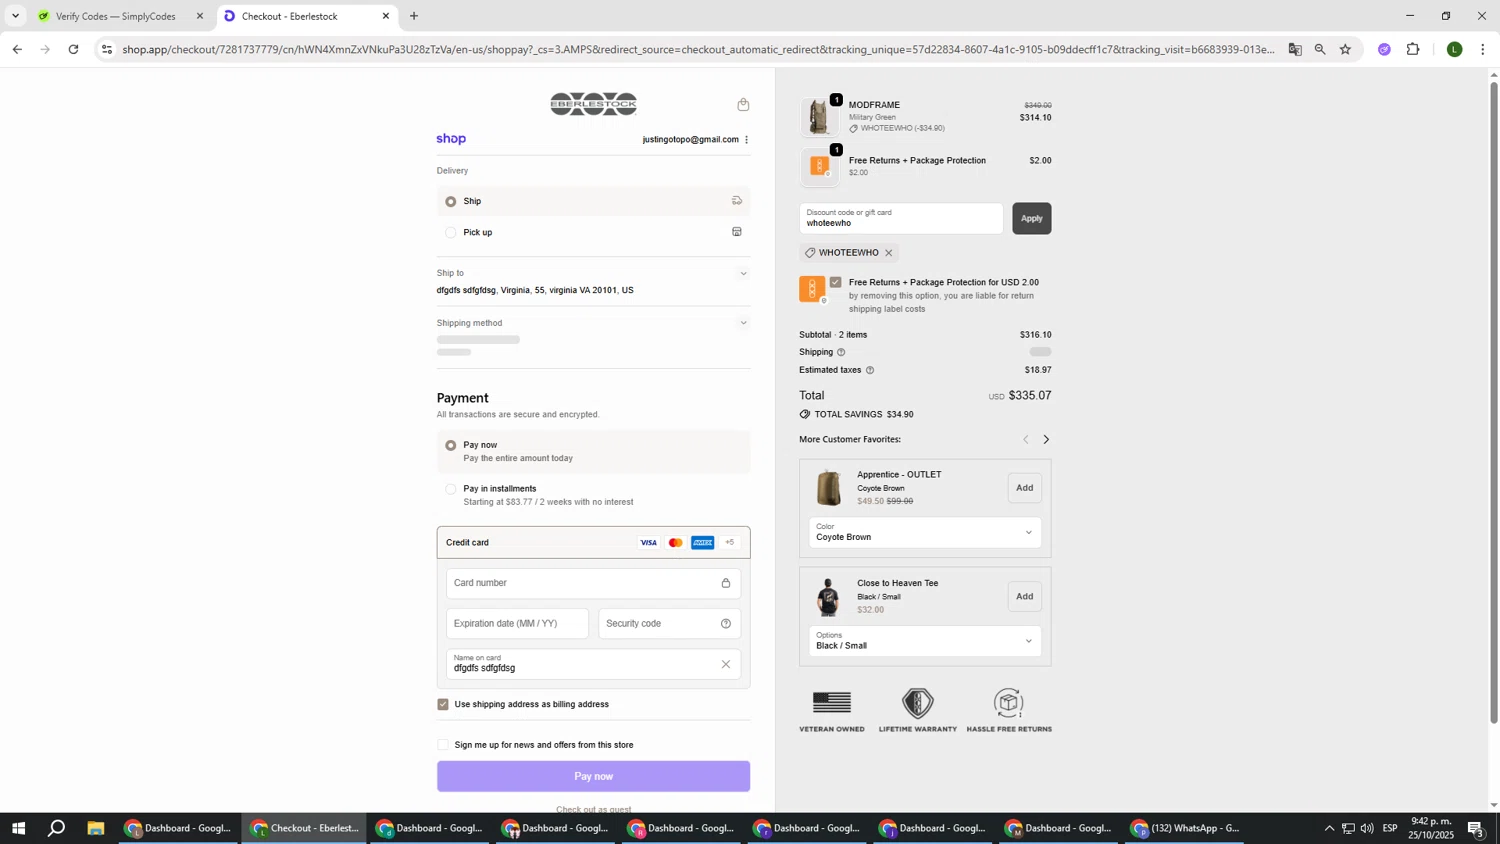1500x844 pixels.
Task: Click the discount code input field
Action: [x=901, y=218]
